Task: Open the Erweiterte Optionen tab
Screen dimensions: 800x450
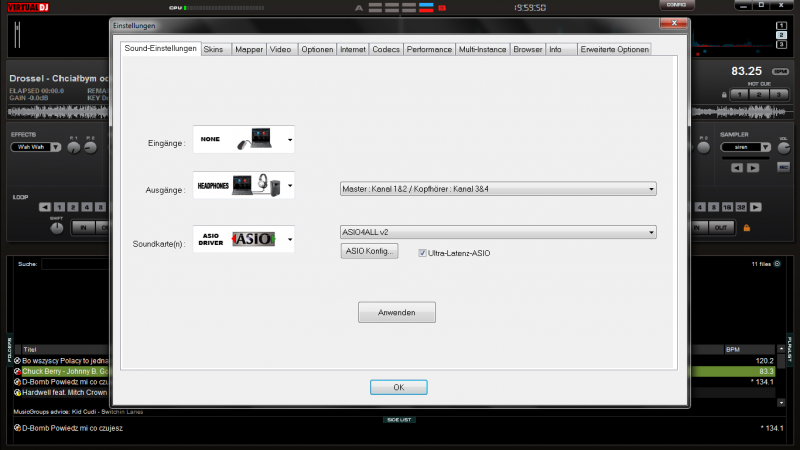Action: tap(614, 49)
